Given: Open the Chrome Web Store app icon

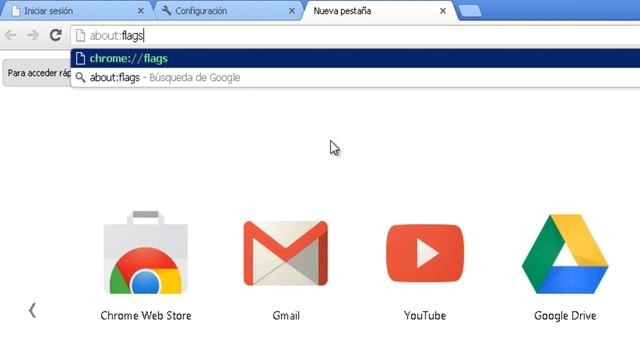Looking at the screenshot, I should [146, 252].
